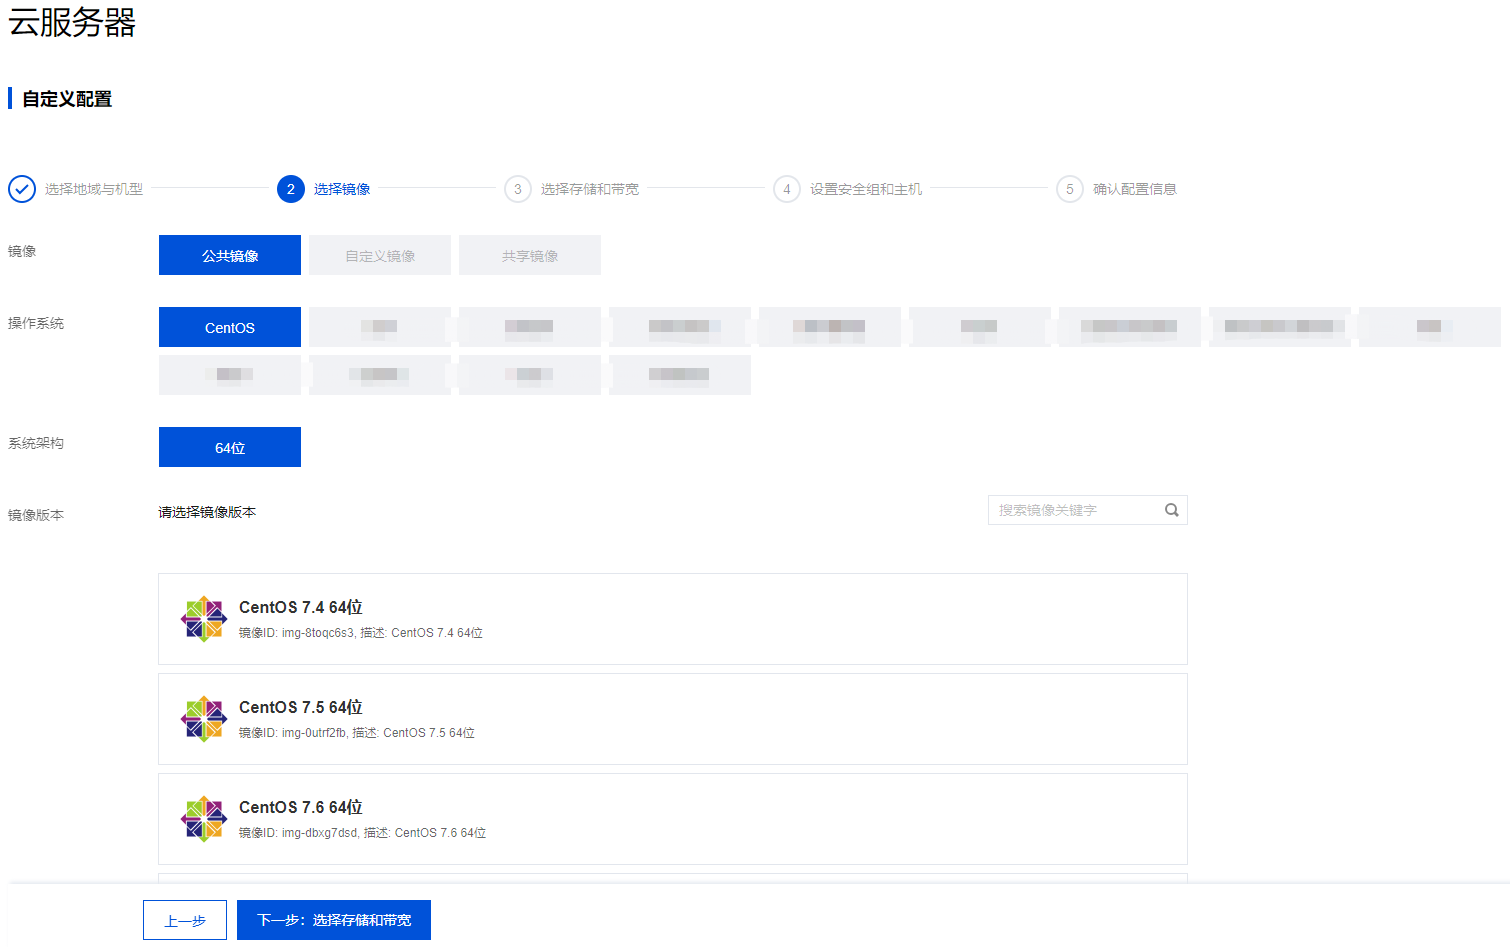Click the CentOS 7.6 logo icon
Screen dimensions: 1510x947
pos(204,819)
